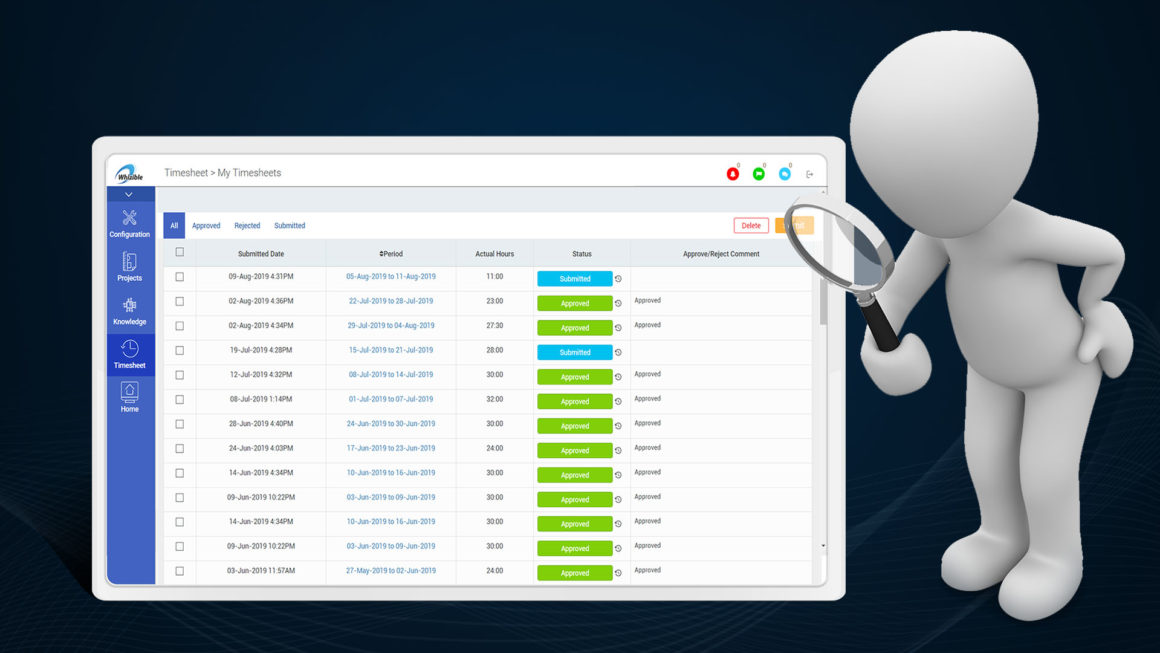The height and width of the screenshot is (653, 1160).
Task: Click the green messages icon
Action: pos(759,174)
